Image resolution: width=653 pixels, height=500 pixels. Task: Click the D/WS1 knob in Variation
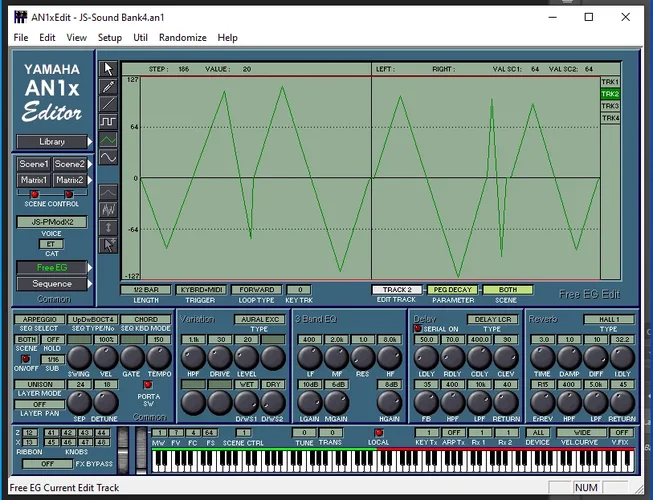247,403
